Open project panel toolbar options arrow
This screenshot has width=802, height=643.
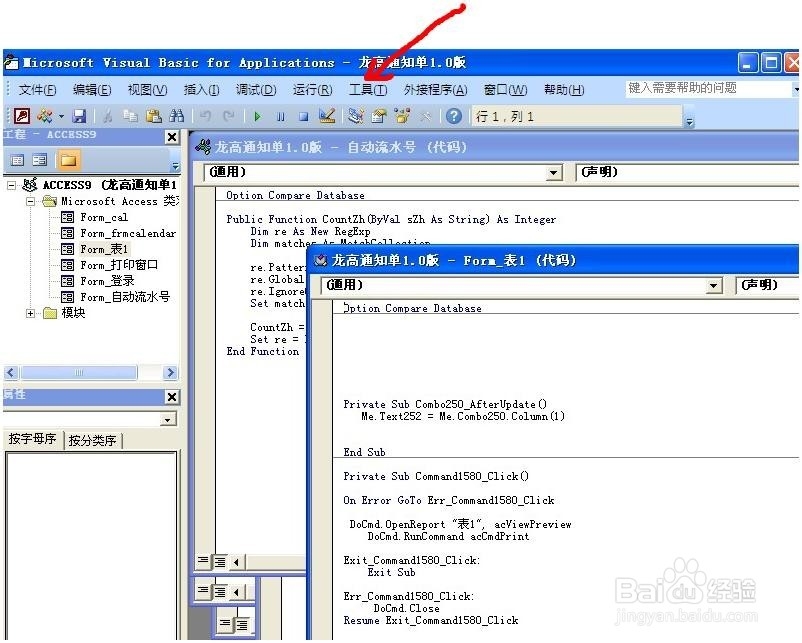(175, 166)
